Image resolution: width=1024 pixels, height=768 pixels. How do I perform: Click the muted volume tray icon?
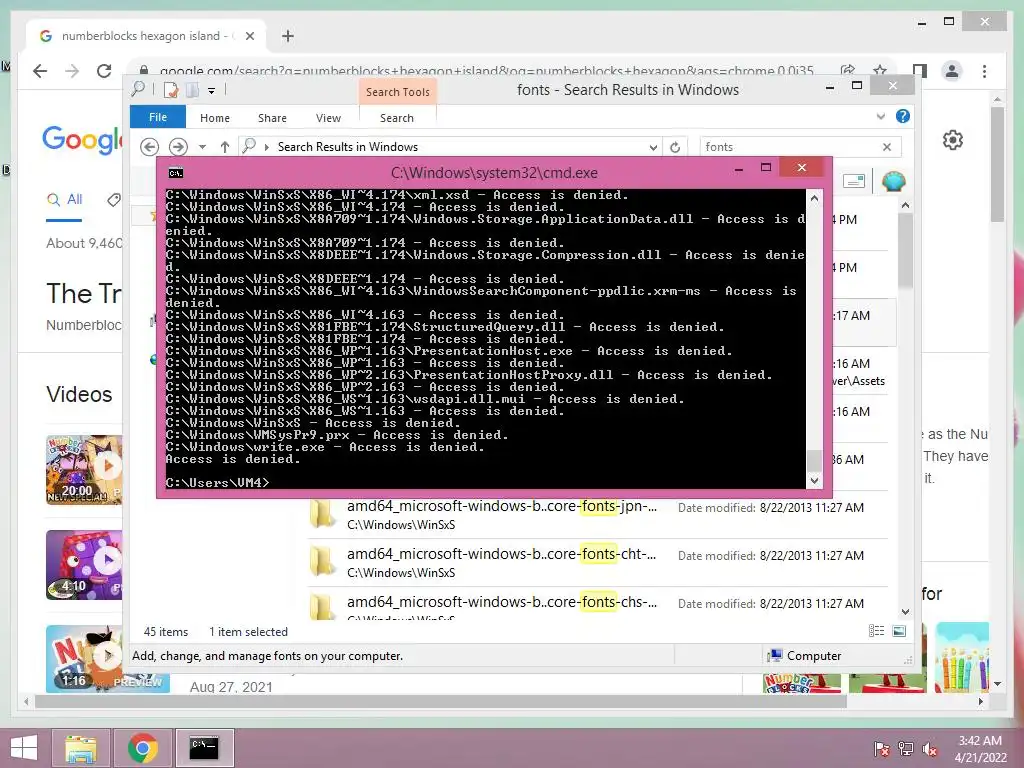[929, 749]
